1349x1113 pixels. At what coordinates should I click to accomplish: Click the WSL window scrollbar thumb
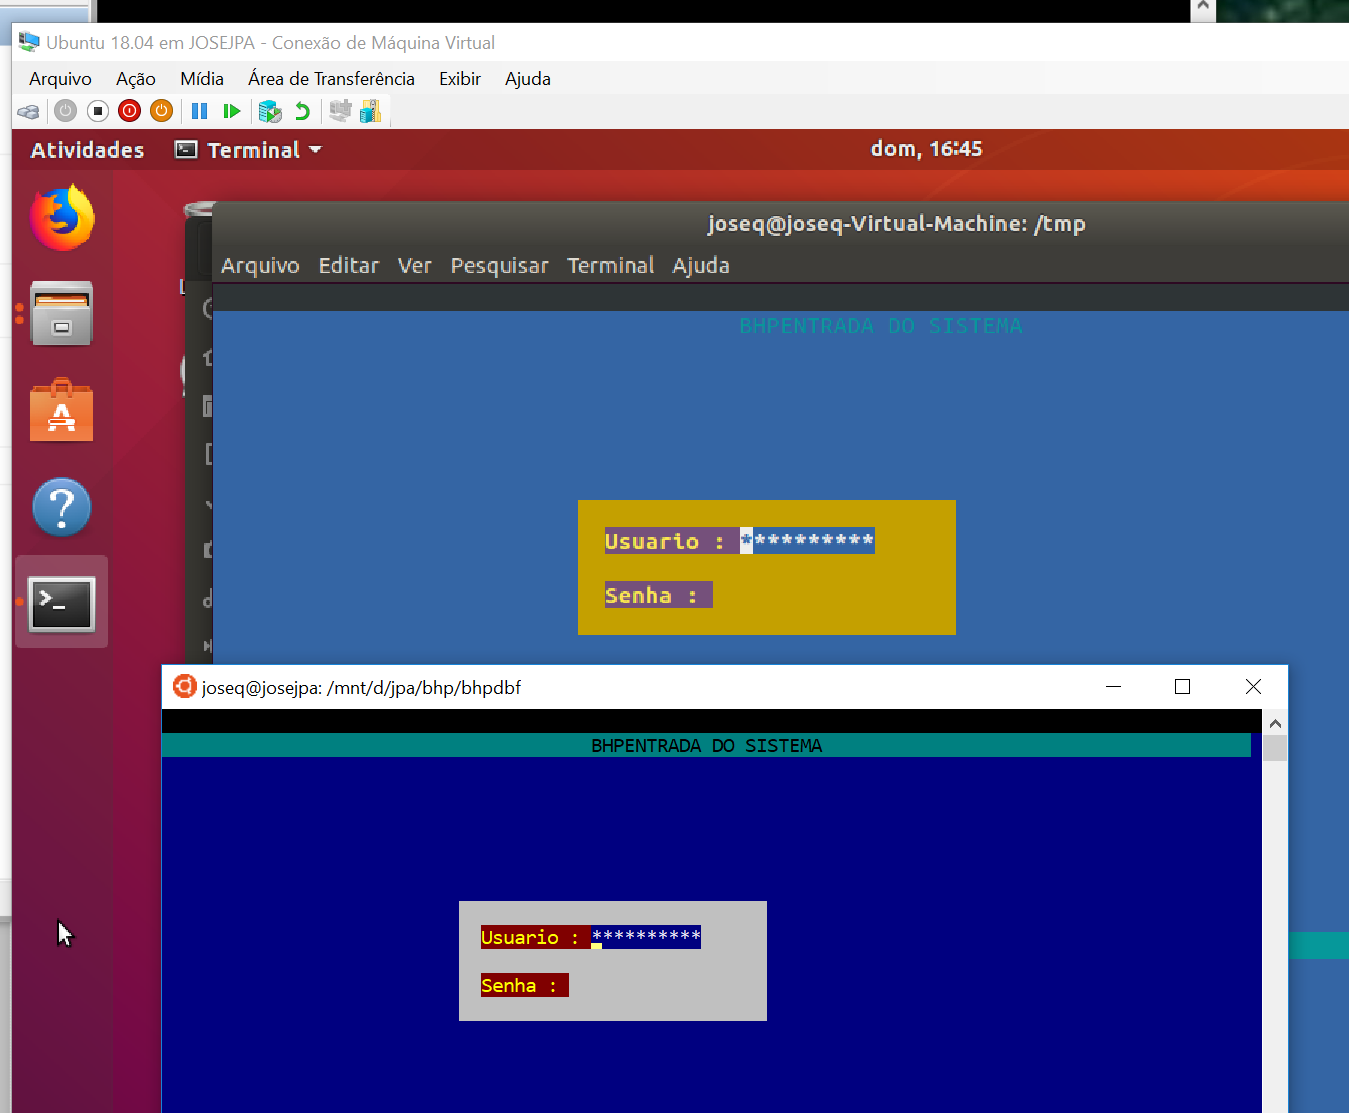click(x=1275, y=748)
